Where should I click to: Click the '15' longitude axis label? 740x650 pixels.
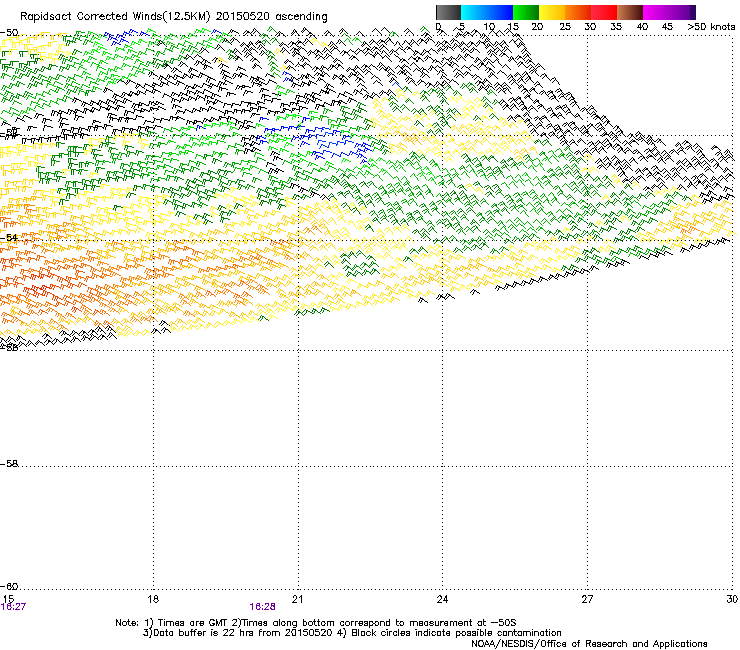[x=8, y=599]
